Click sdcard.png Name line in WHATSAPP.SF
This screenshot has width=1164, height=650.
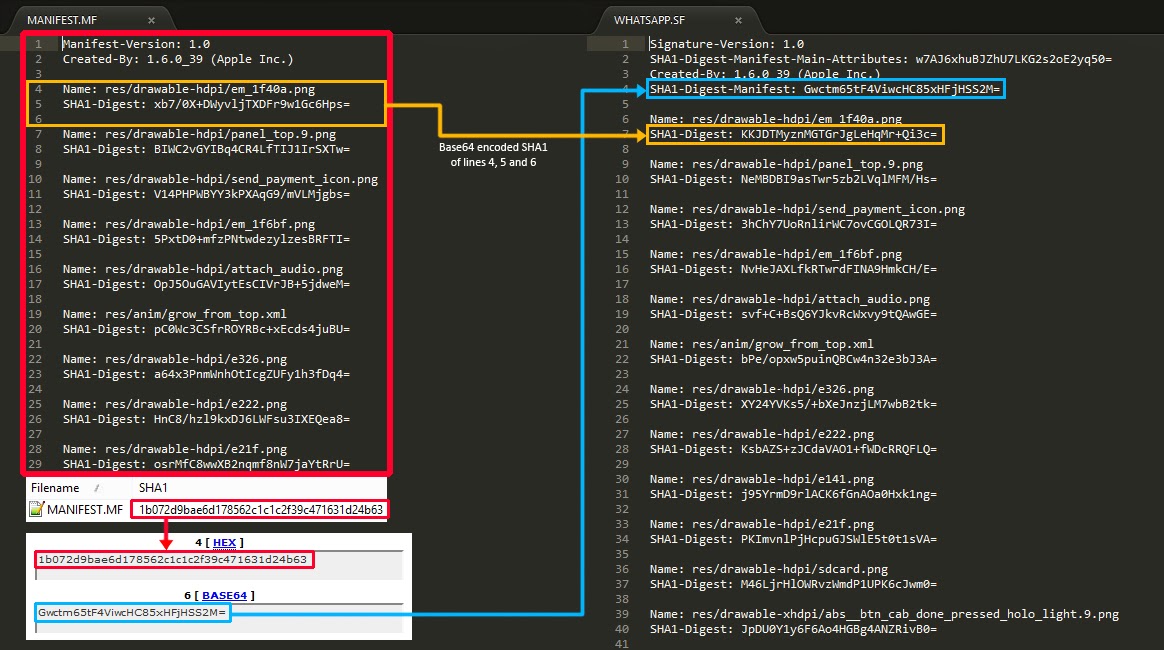(769, 569)
